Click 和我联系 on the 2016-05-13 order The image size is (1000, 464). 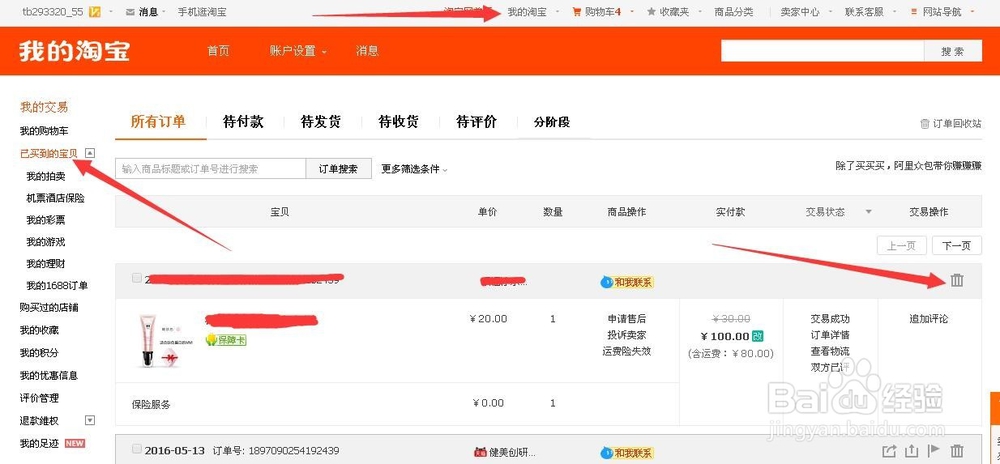point(628,453)
